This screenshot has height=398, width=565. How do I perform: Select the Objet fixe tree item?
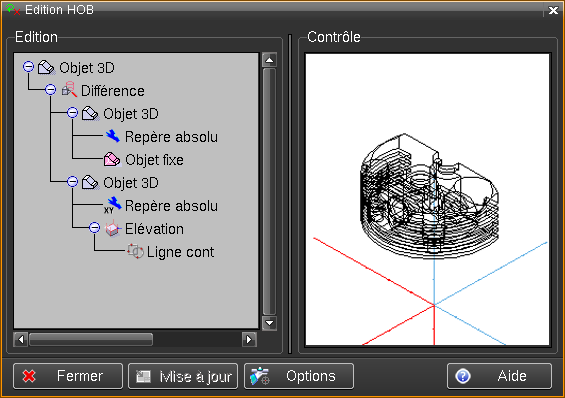click(154, 160)
